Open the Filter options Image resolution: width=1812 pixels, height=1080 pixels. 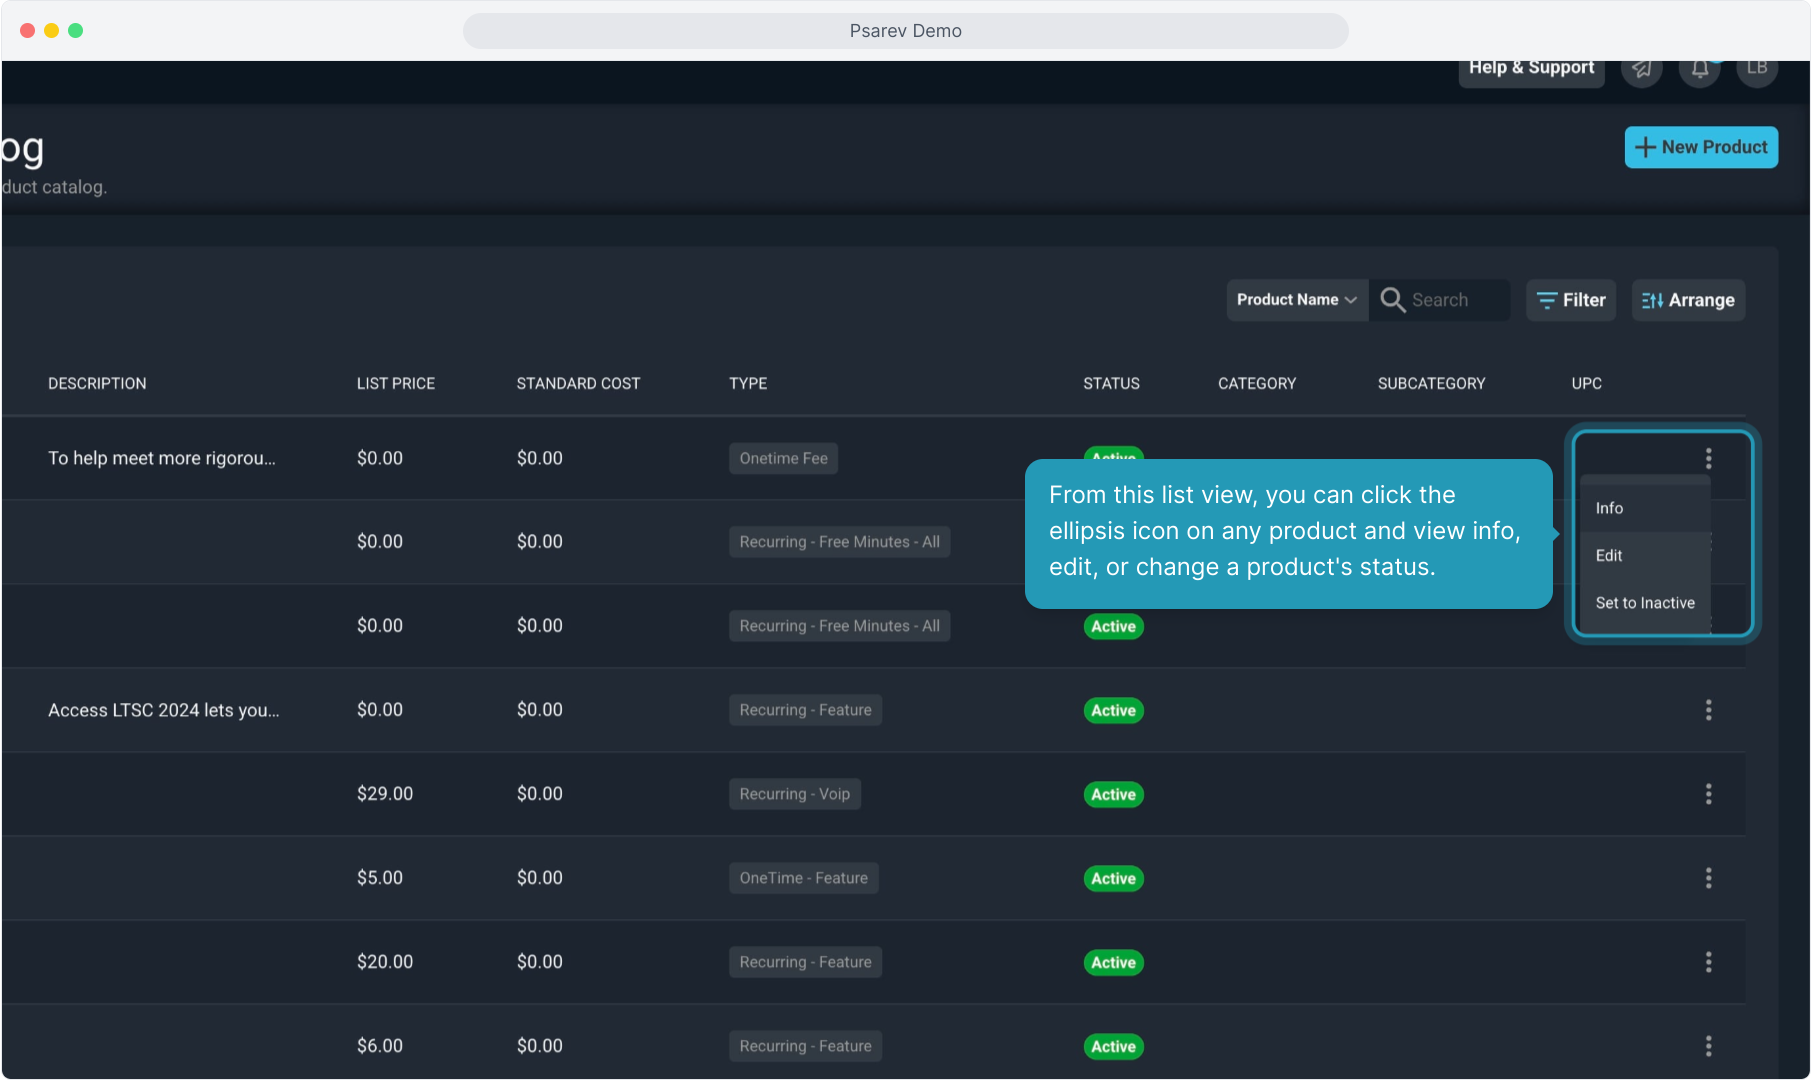(x=1570, y=300)
